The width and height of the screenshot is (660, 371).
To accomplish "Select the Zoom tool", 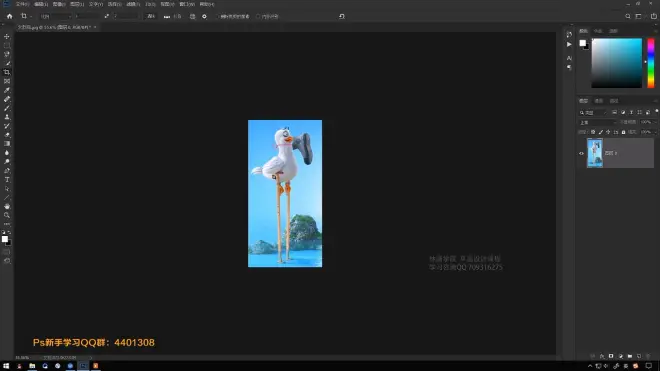I will (x=7, y=215).
